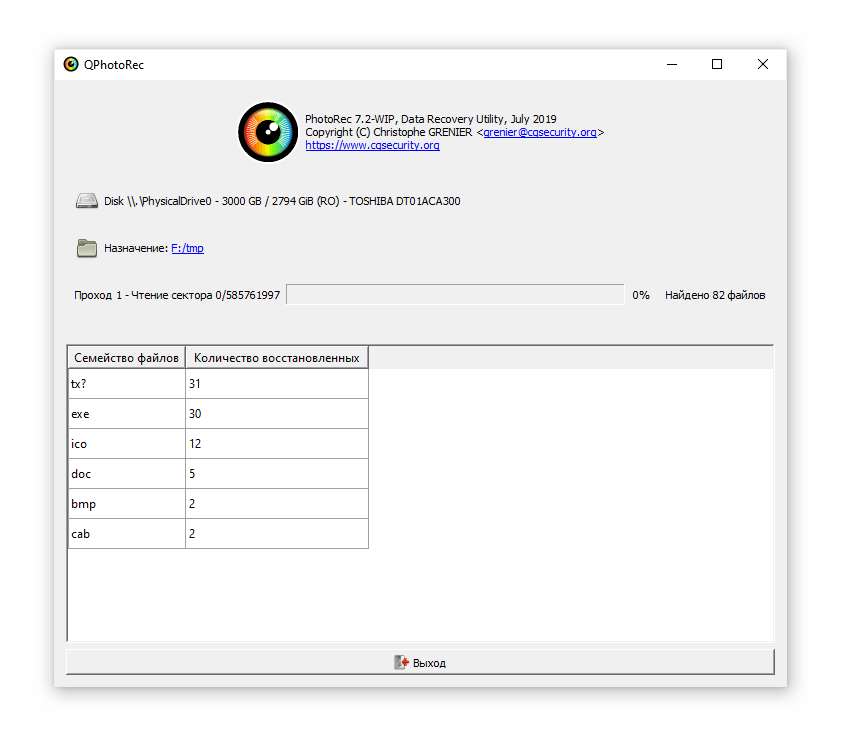Select the tx? file family cell
Viewport: 845px width, 741px height.
[126, 384]
